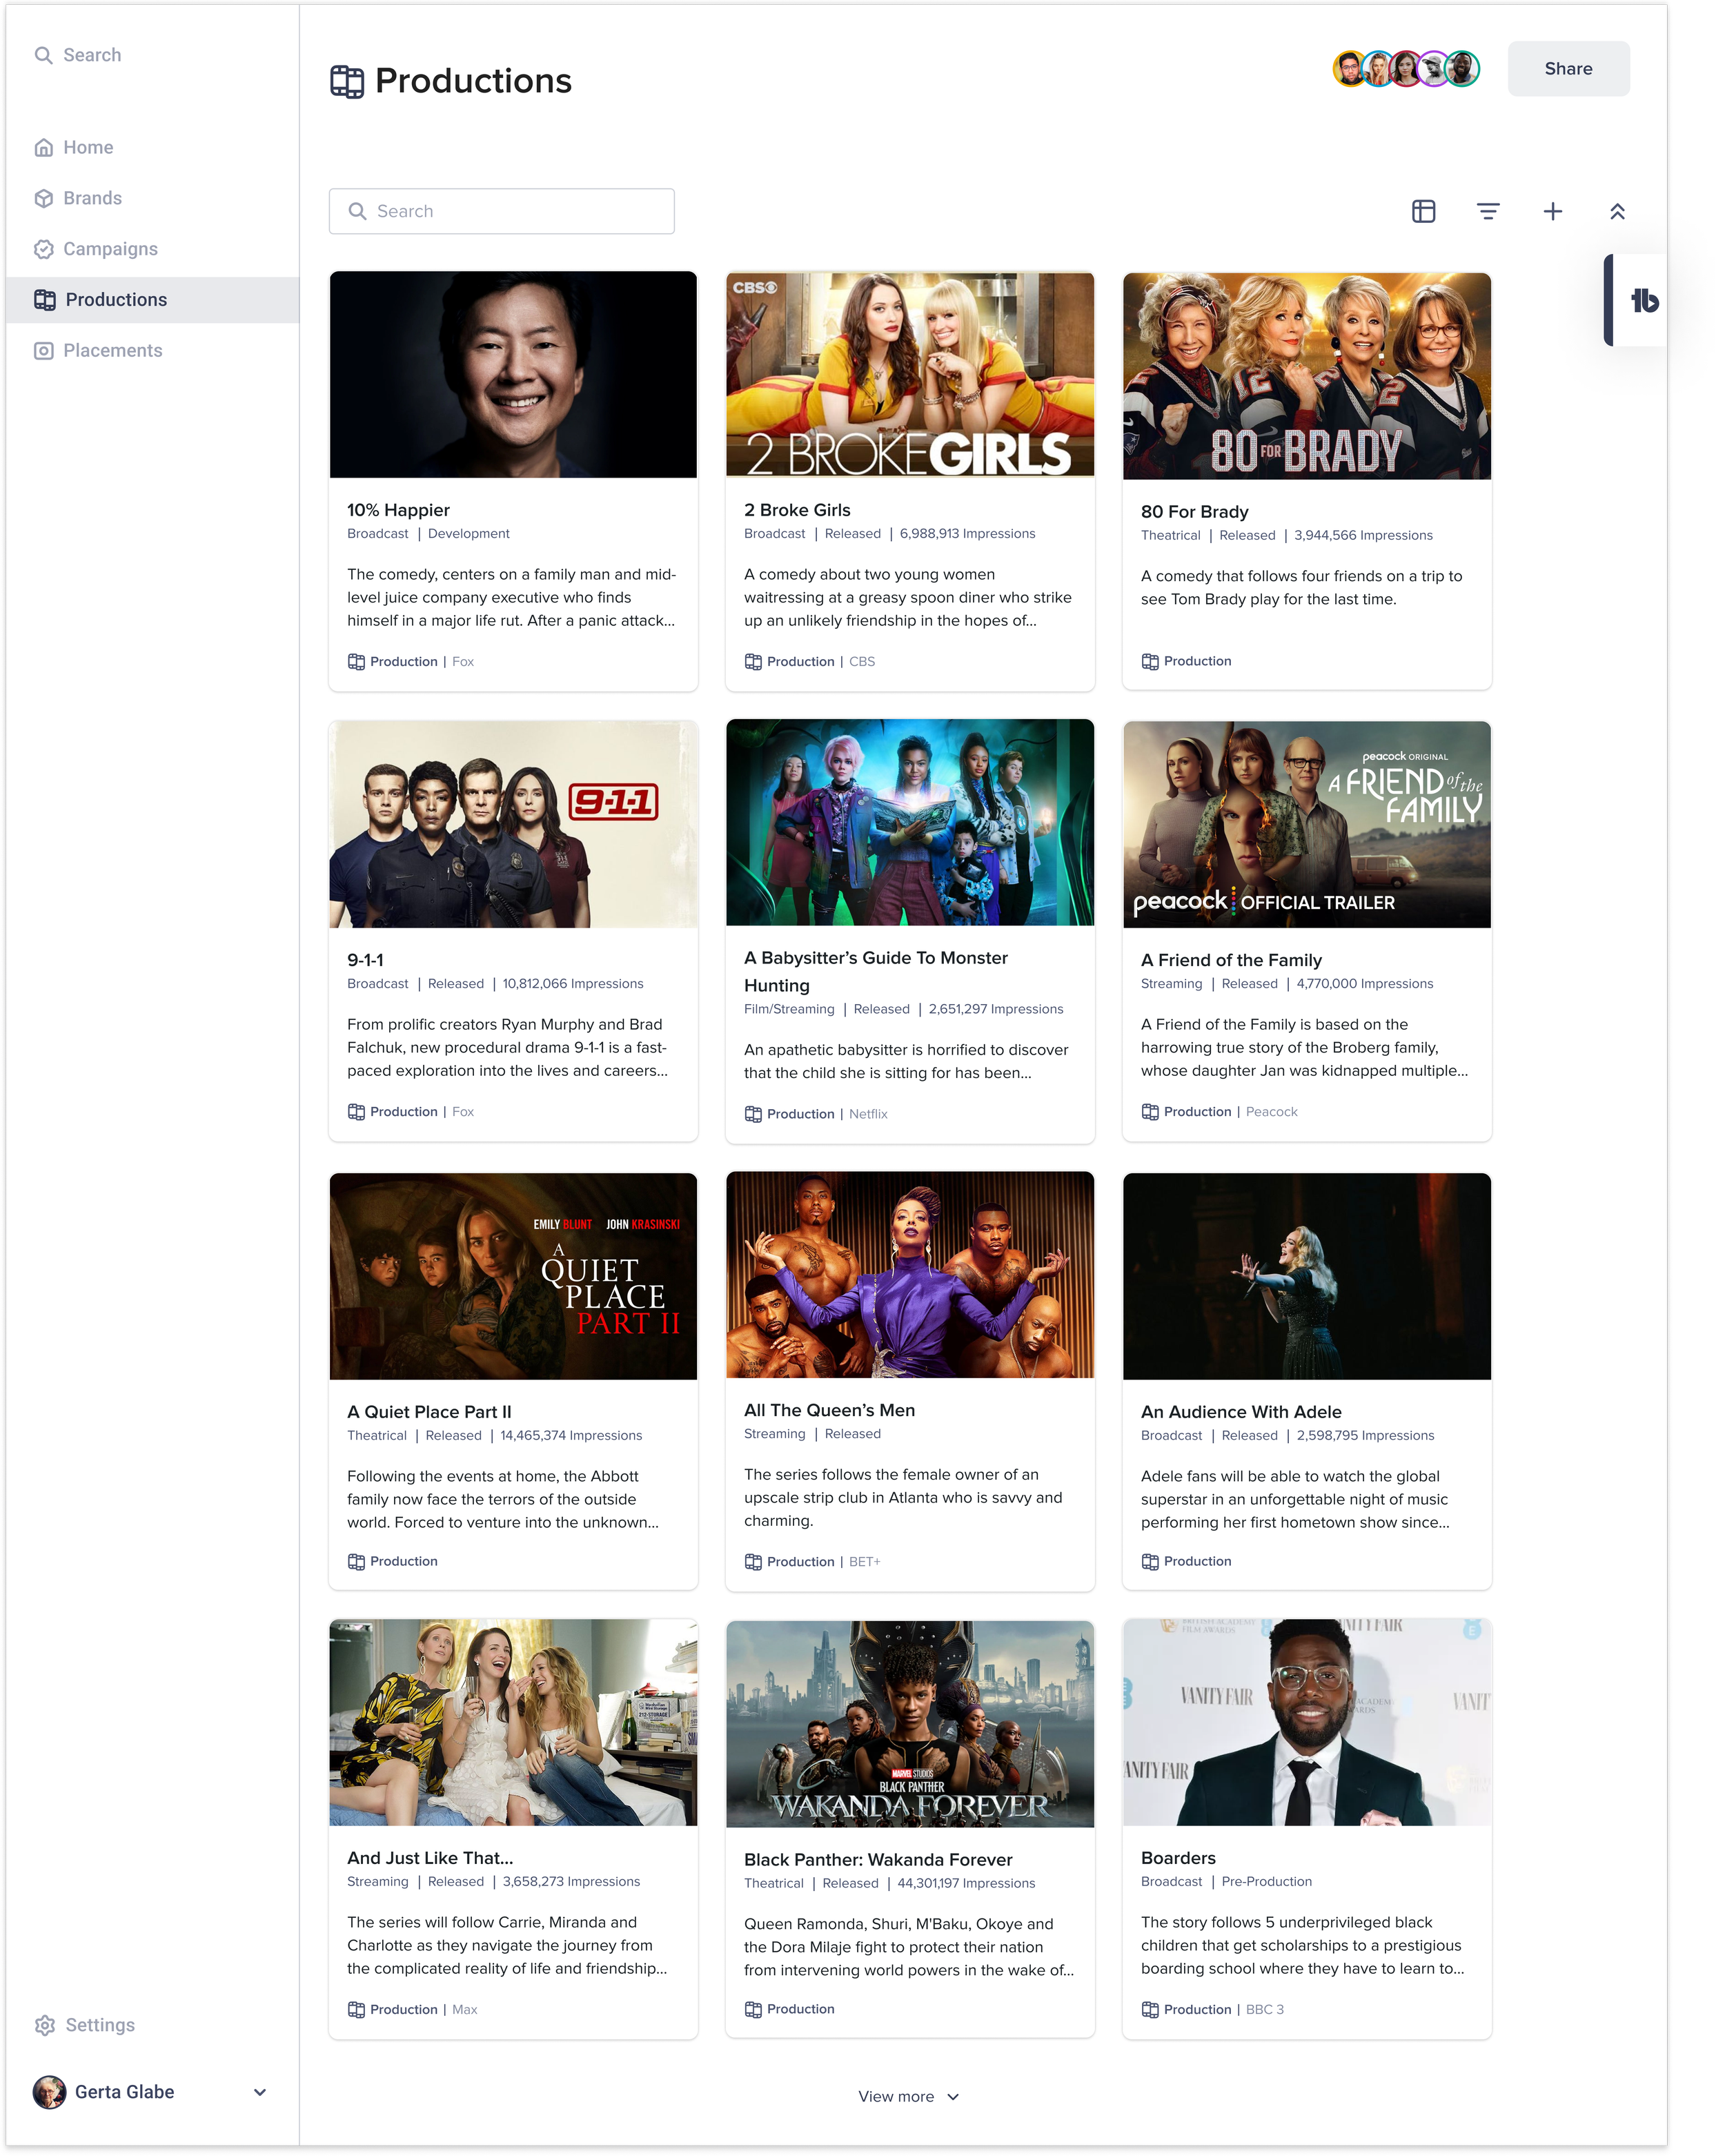Click Production icon on 2 Broke Girls card

click(x=753, y=662)
